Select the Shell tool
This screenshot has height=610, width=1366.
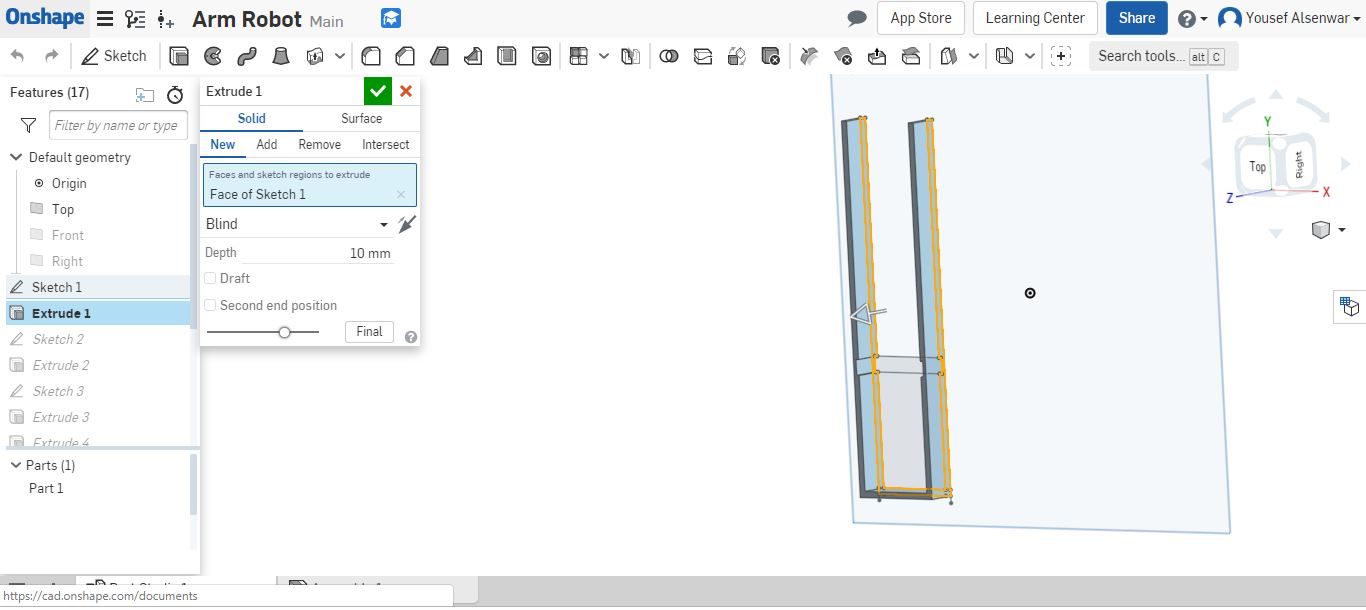tap(507, 56)
